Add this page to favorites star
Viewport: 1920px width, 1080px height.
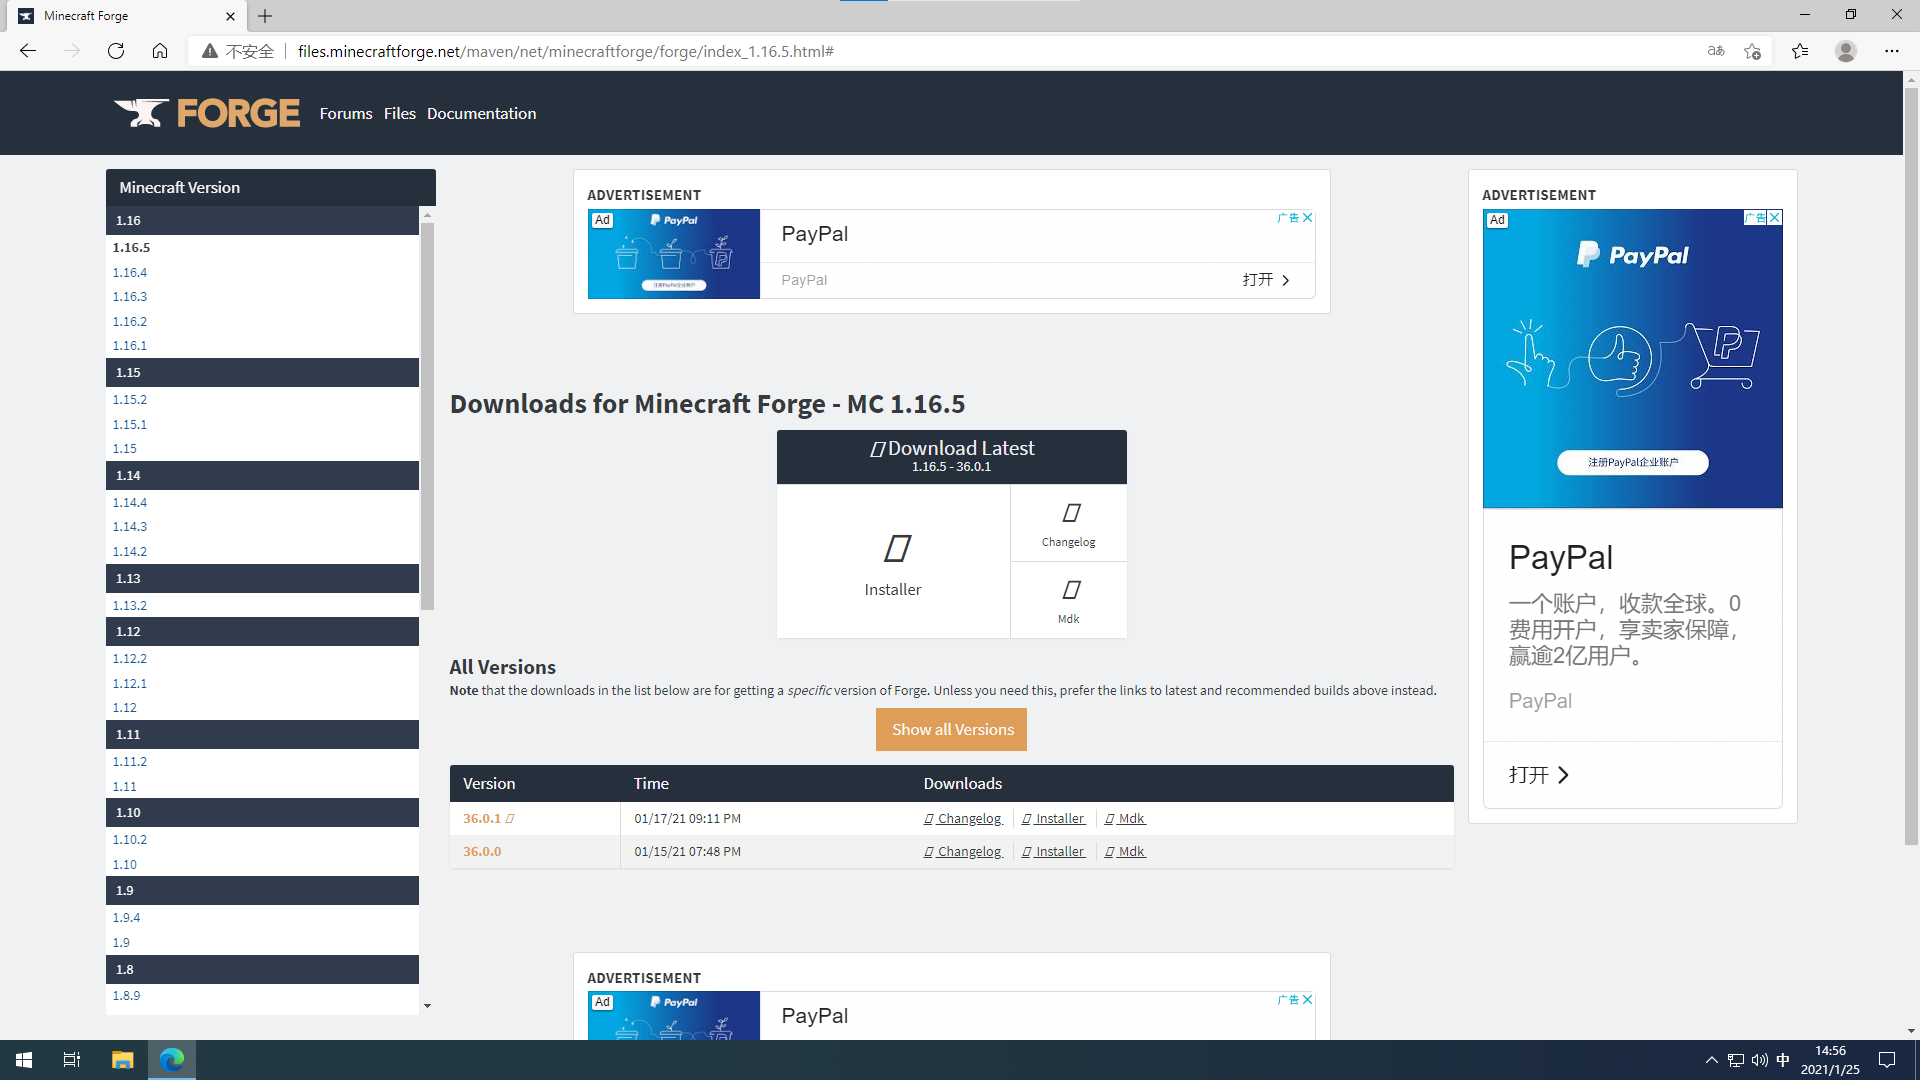(1752, 51)
